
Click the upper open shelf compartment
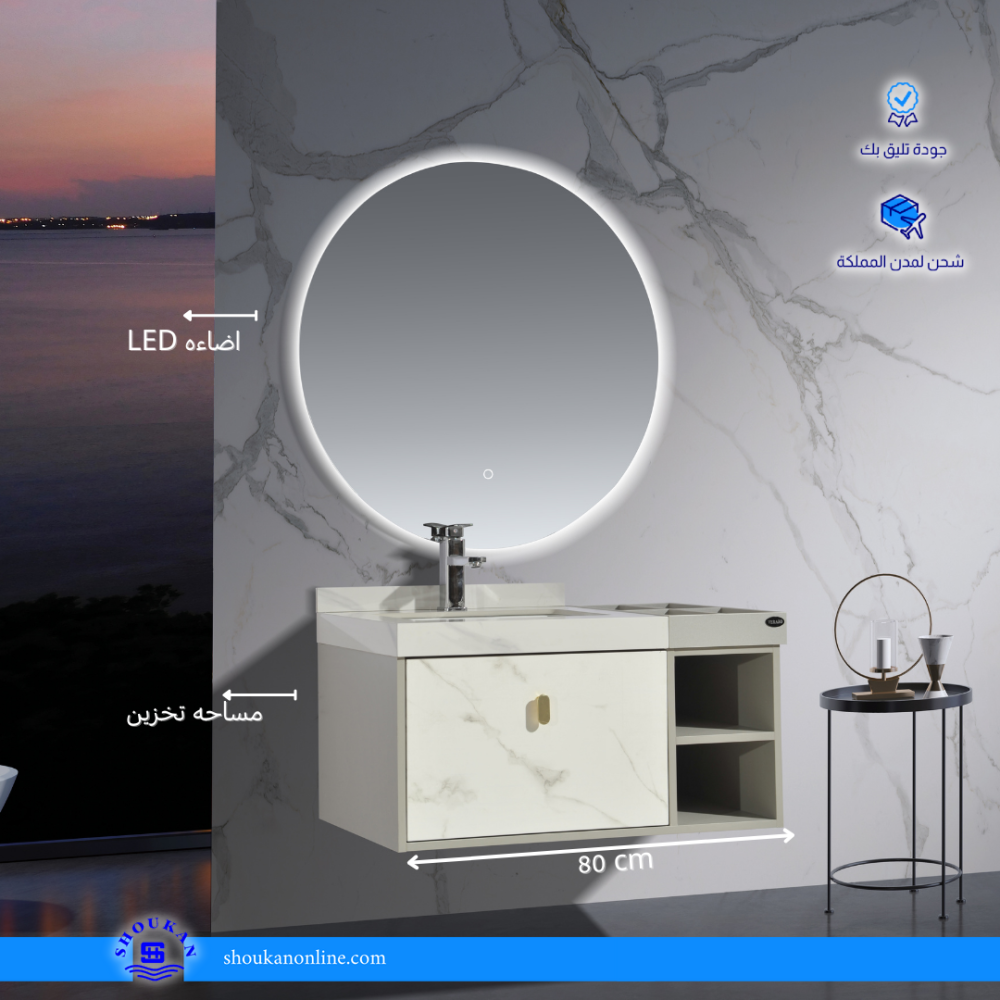pyautogui.click(x=724, y=692)
